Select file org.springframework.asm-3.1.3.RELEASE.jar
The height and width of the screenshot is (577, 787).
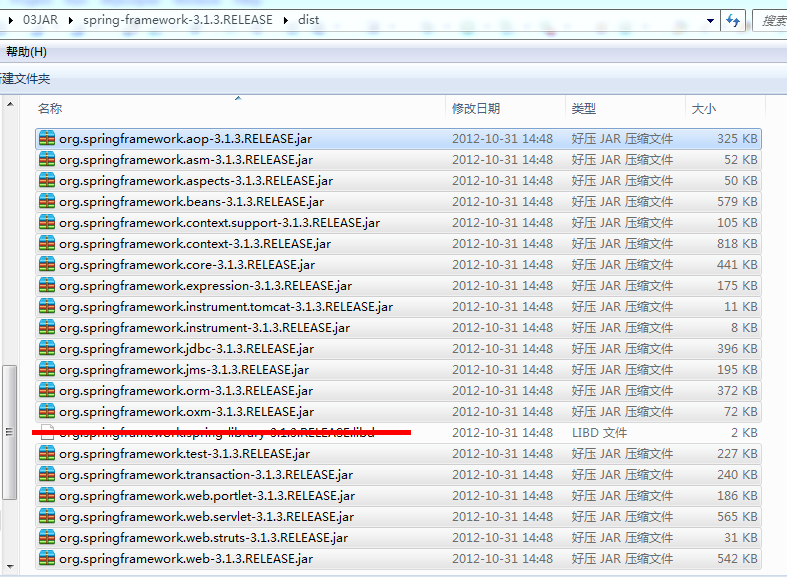pyautogui.click(x=399, y=160)
